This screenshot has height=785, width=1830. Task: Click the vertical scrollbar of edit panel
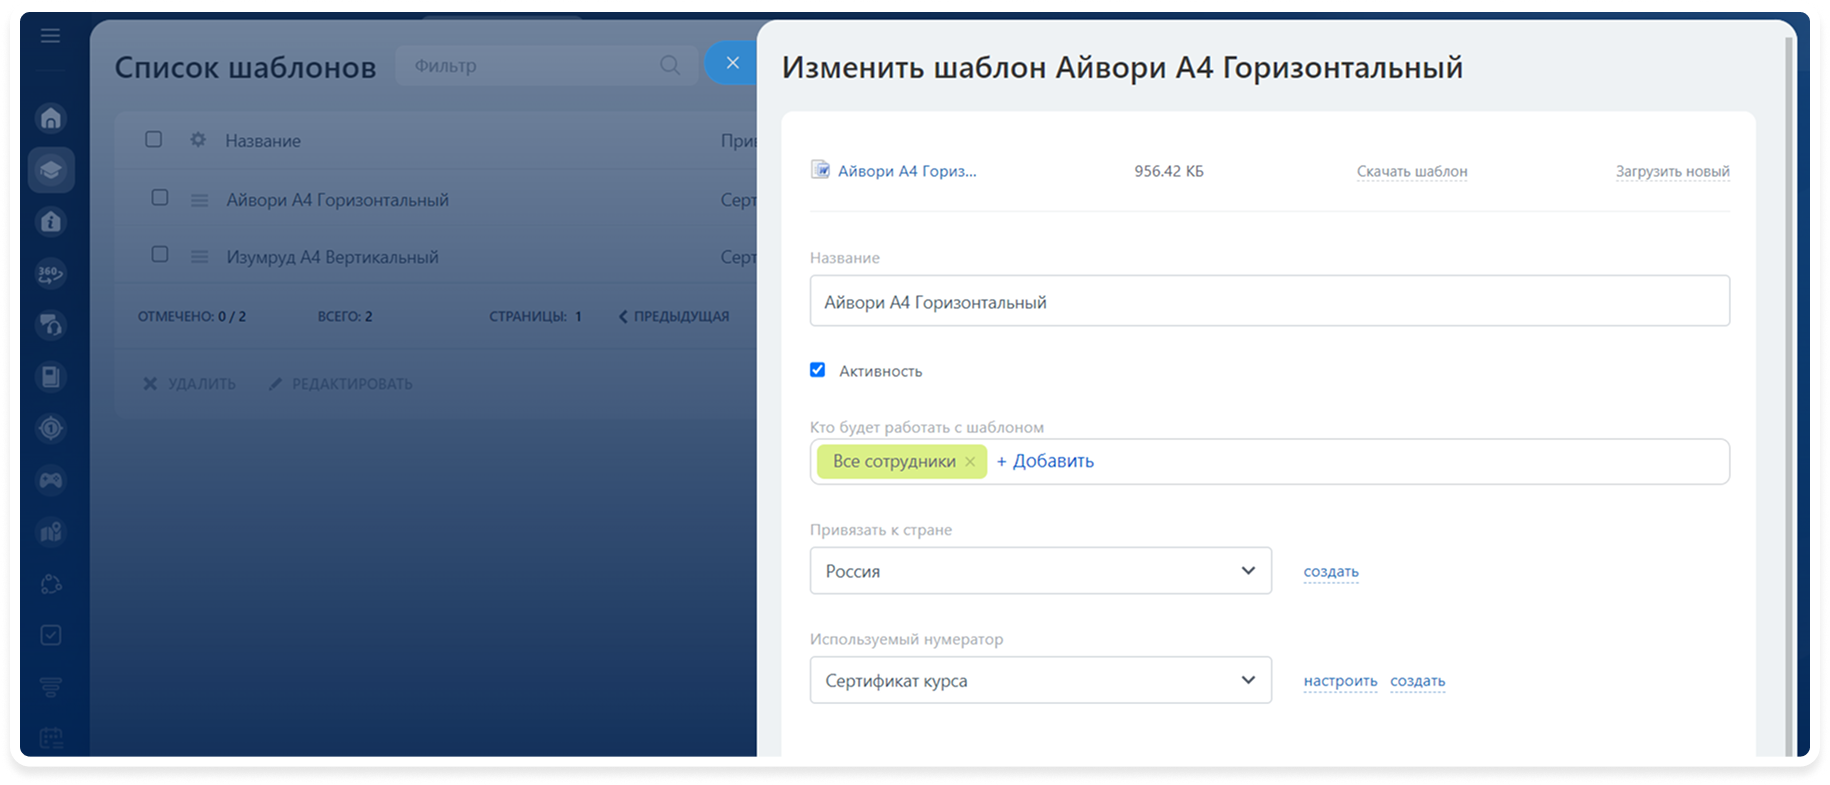[1789, 395]
